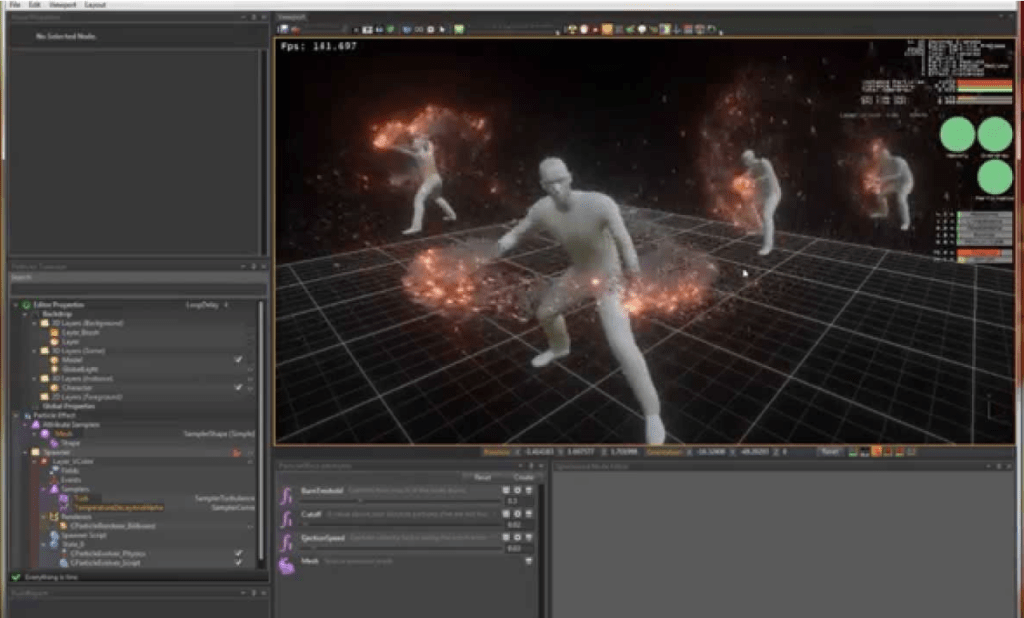
Task: Click the red icon on the Spawner row
Action: click(237, 453)
